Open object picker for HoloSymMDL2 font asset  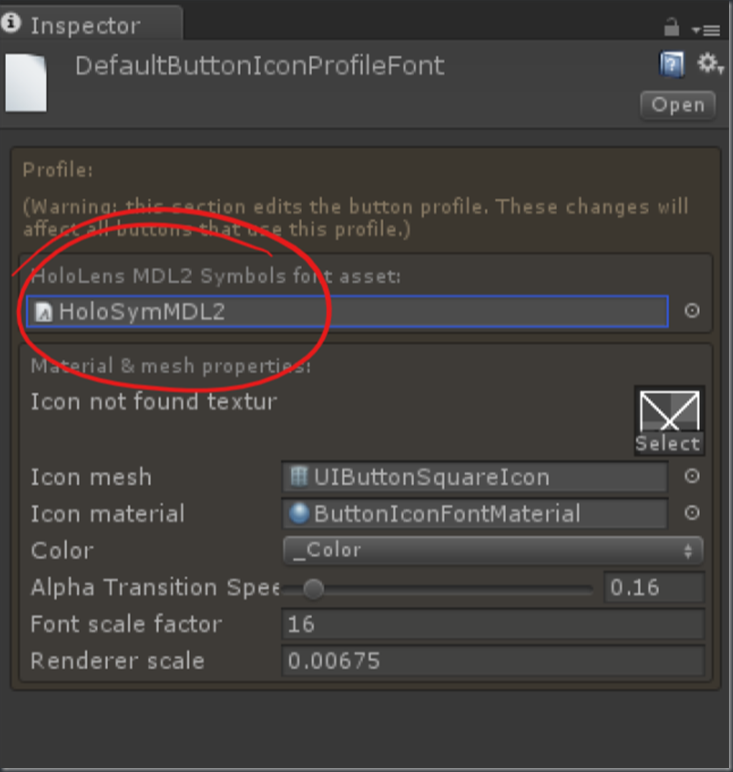(x=692, y=311)
